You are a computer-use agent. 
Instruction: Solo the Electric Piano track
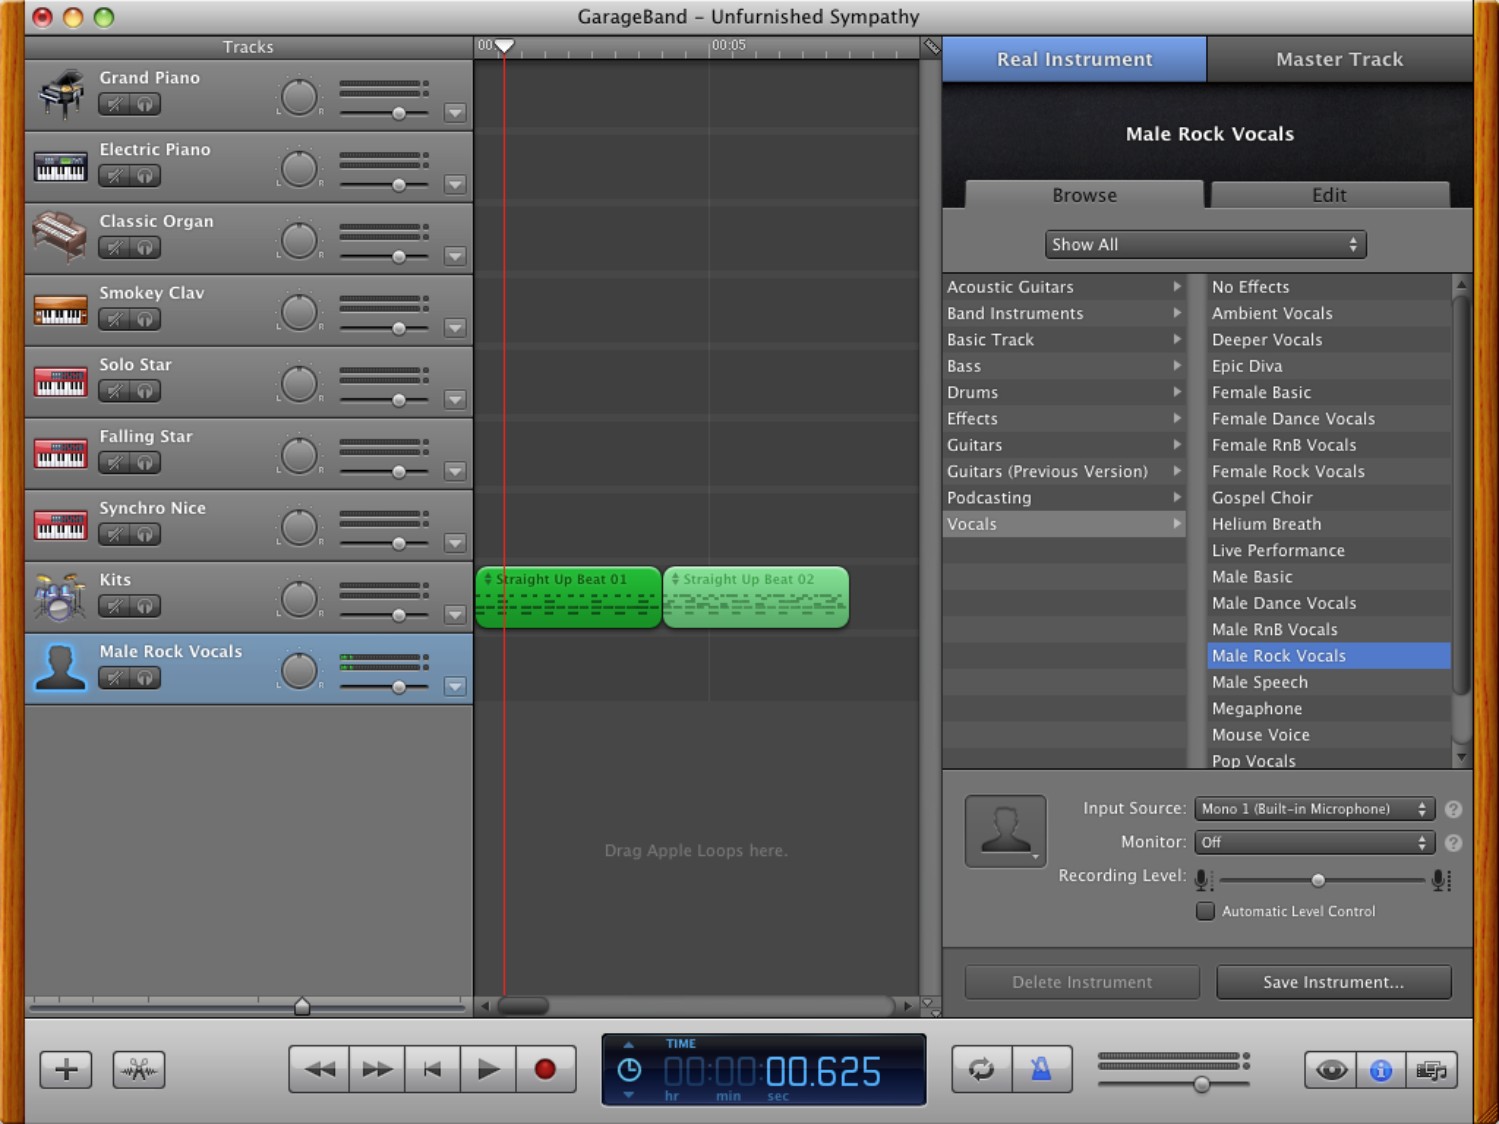(145, 176)
